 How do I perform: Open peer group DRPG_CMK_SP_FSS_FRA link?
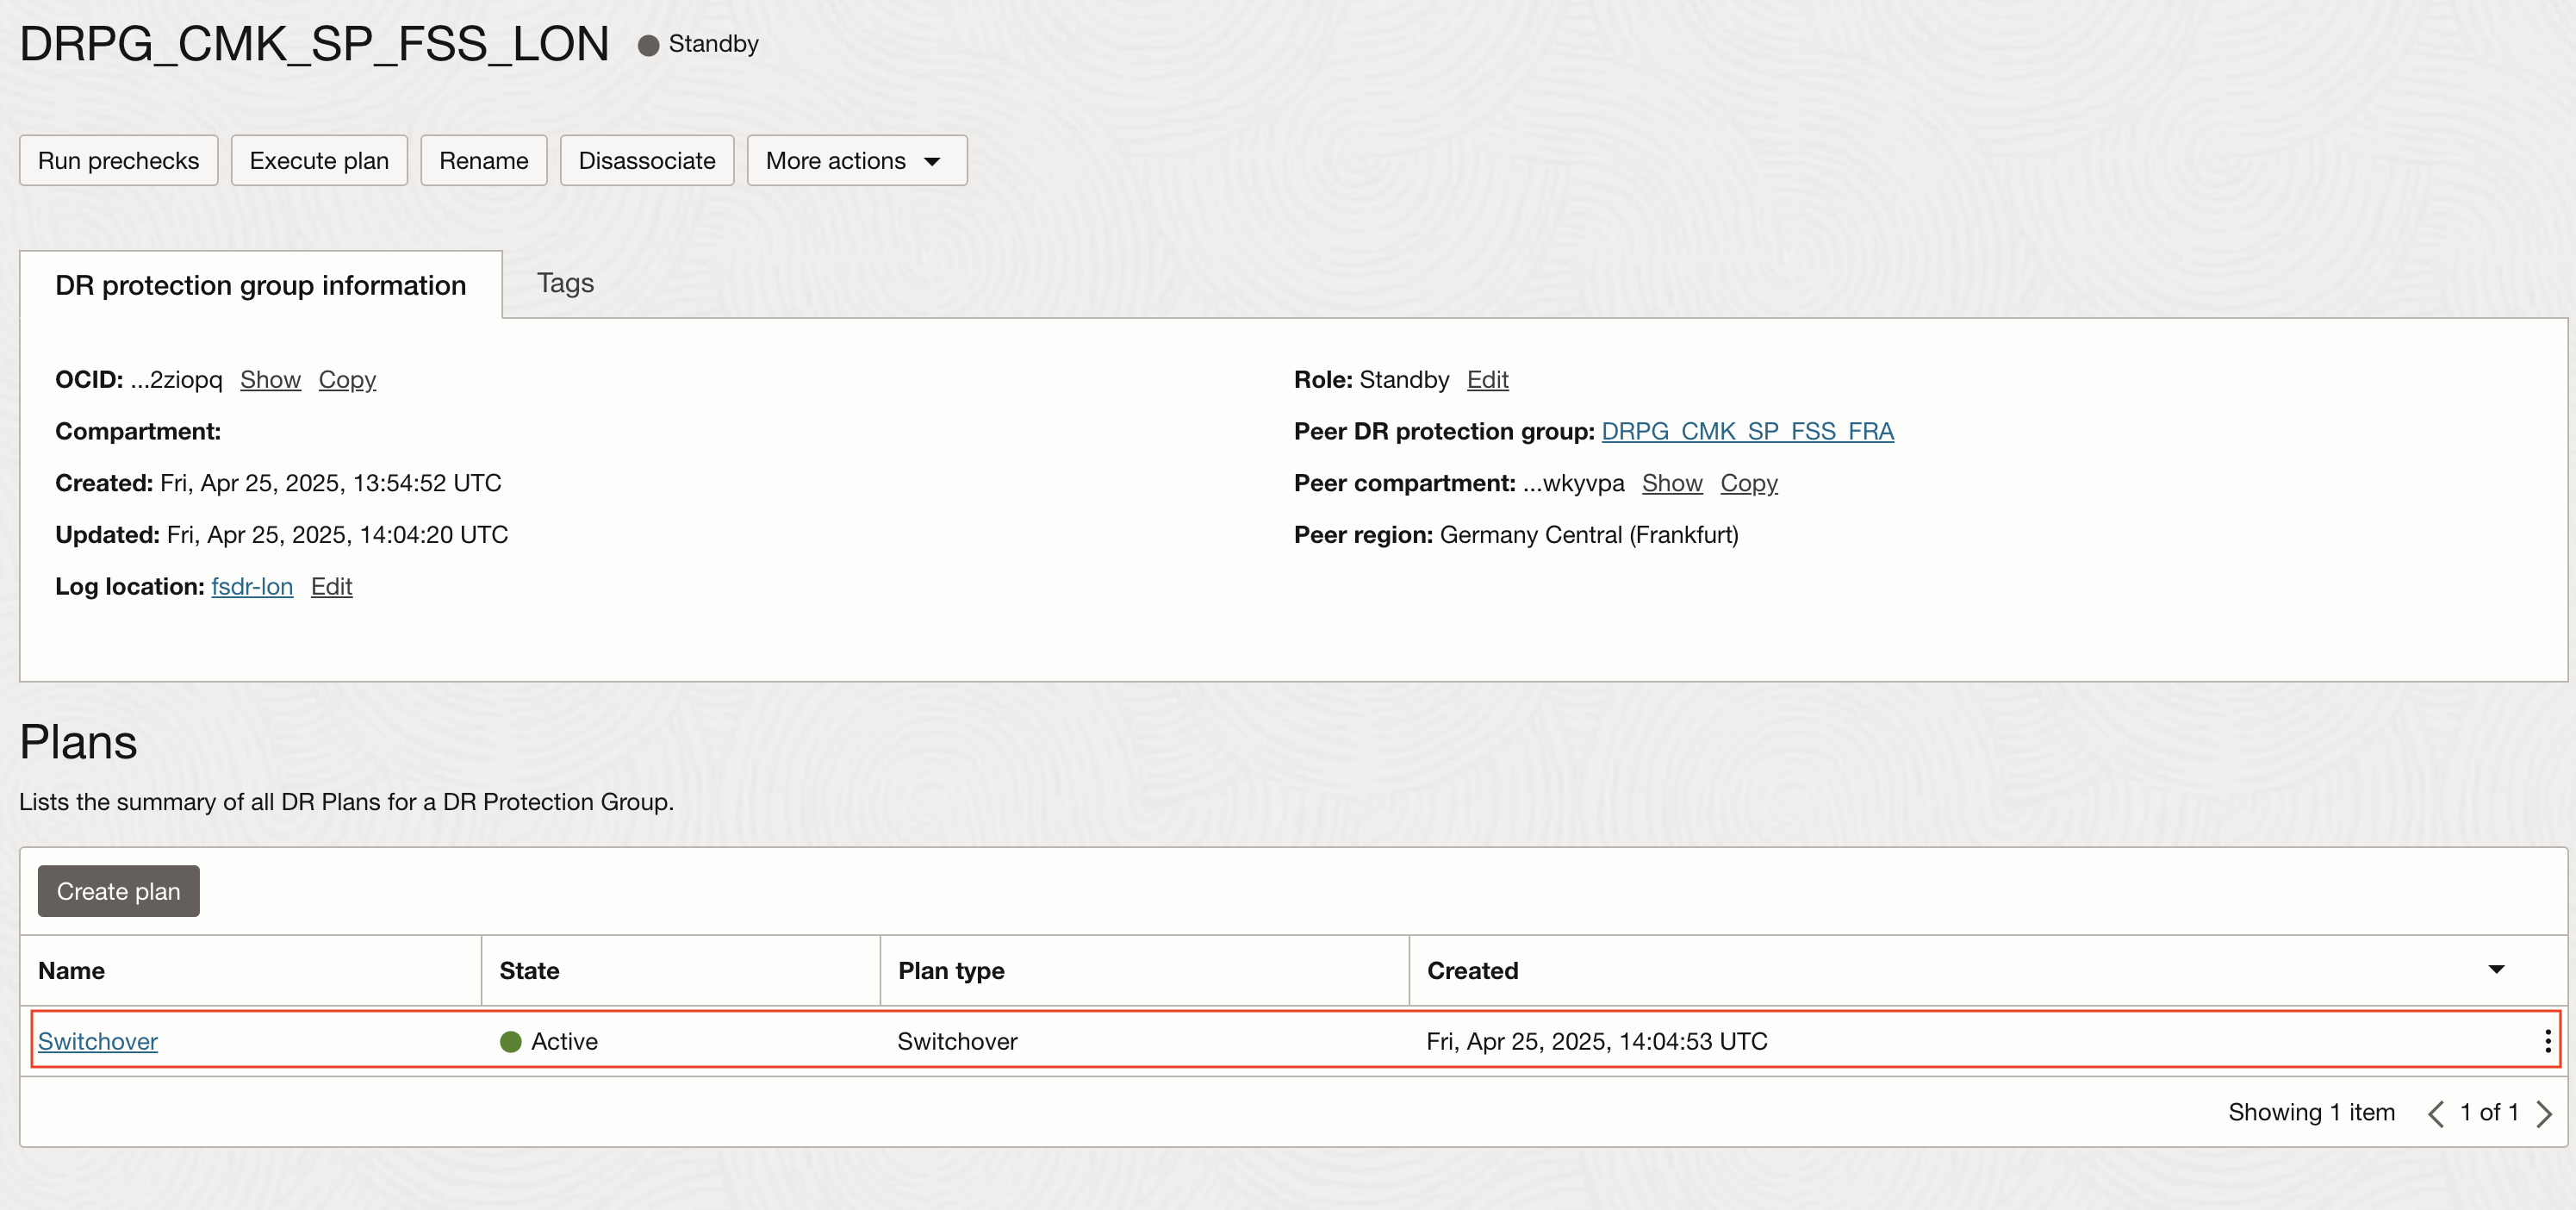coord(1747,431)
